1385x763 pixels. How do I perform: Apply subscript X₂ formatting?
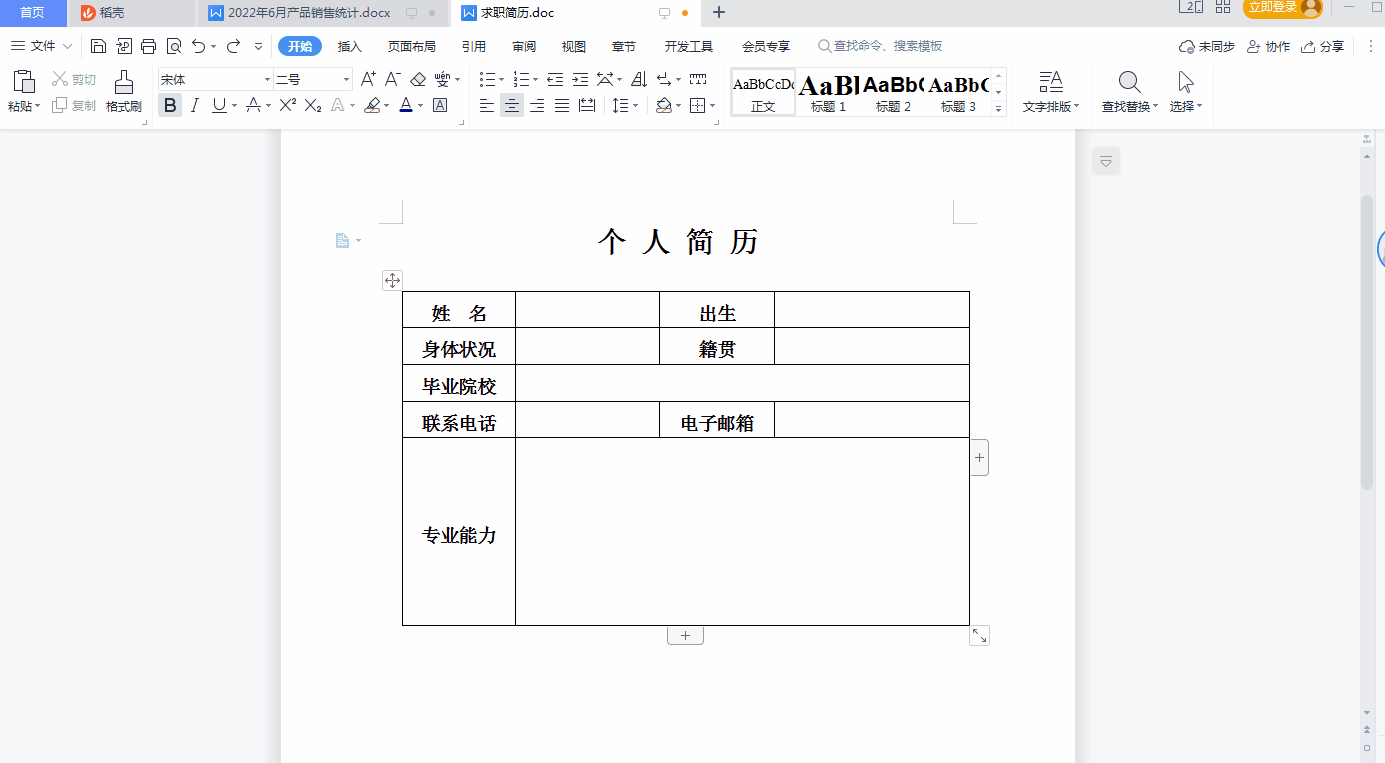pos(313,105)
